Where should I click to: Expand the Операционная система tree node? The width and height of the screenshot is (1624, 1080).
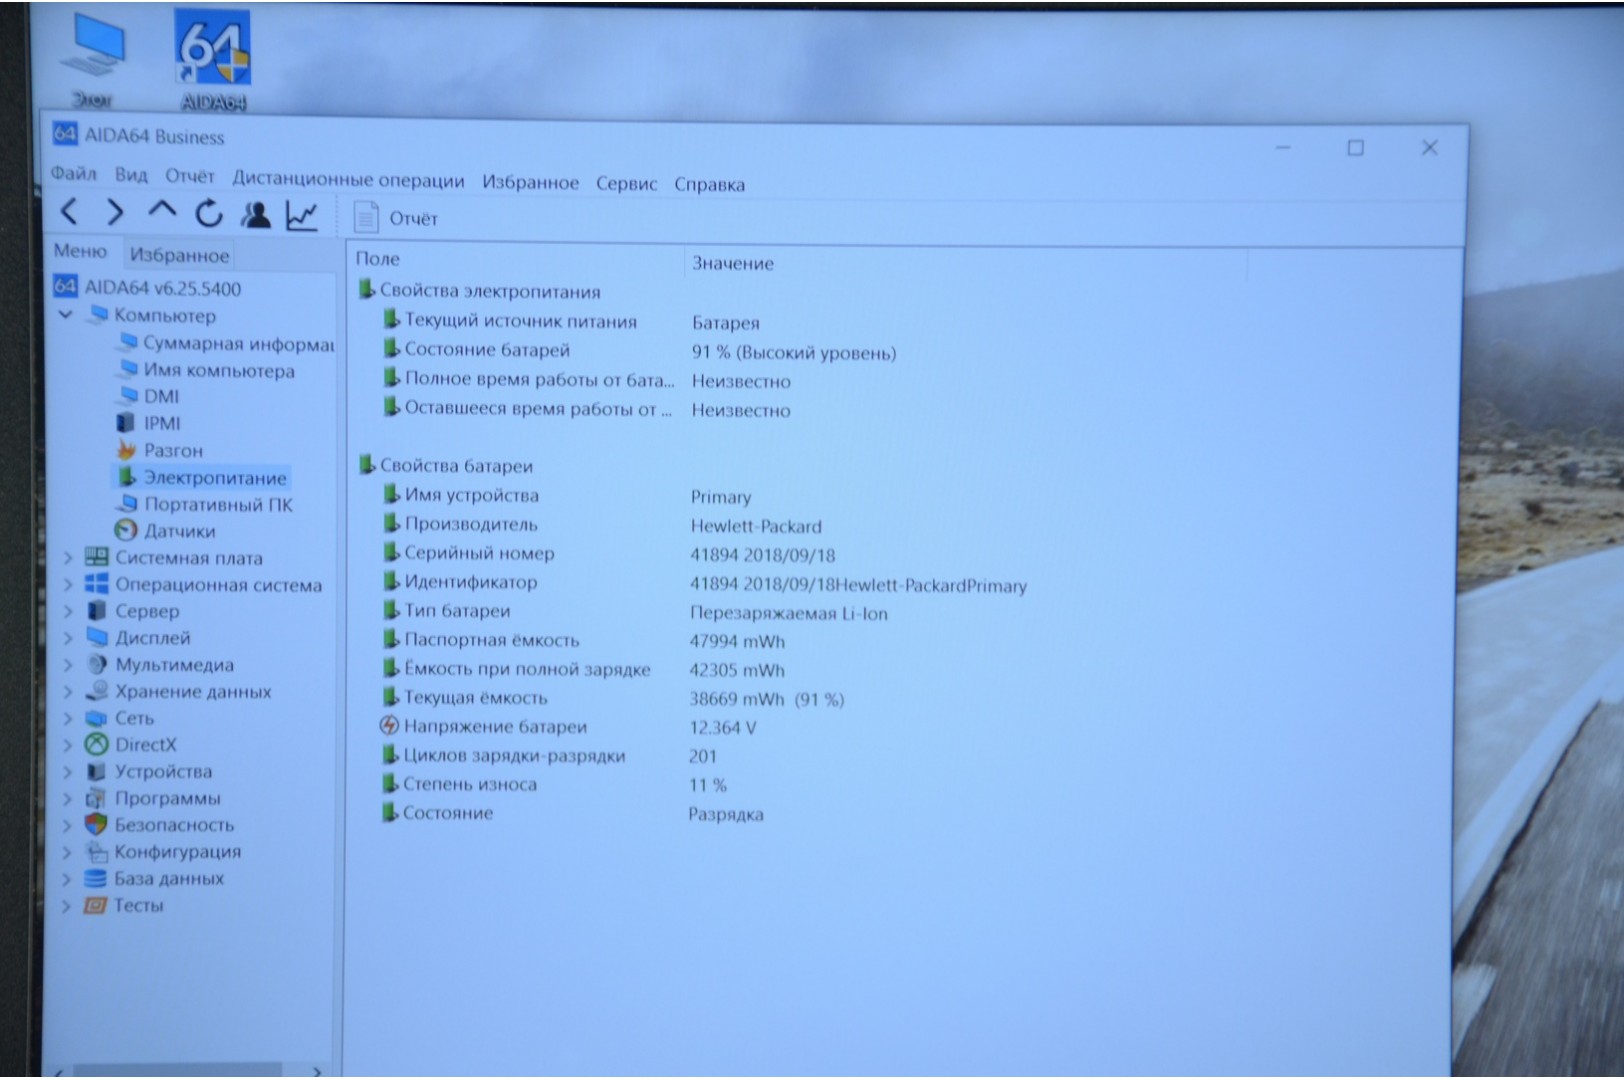(68, 585)
